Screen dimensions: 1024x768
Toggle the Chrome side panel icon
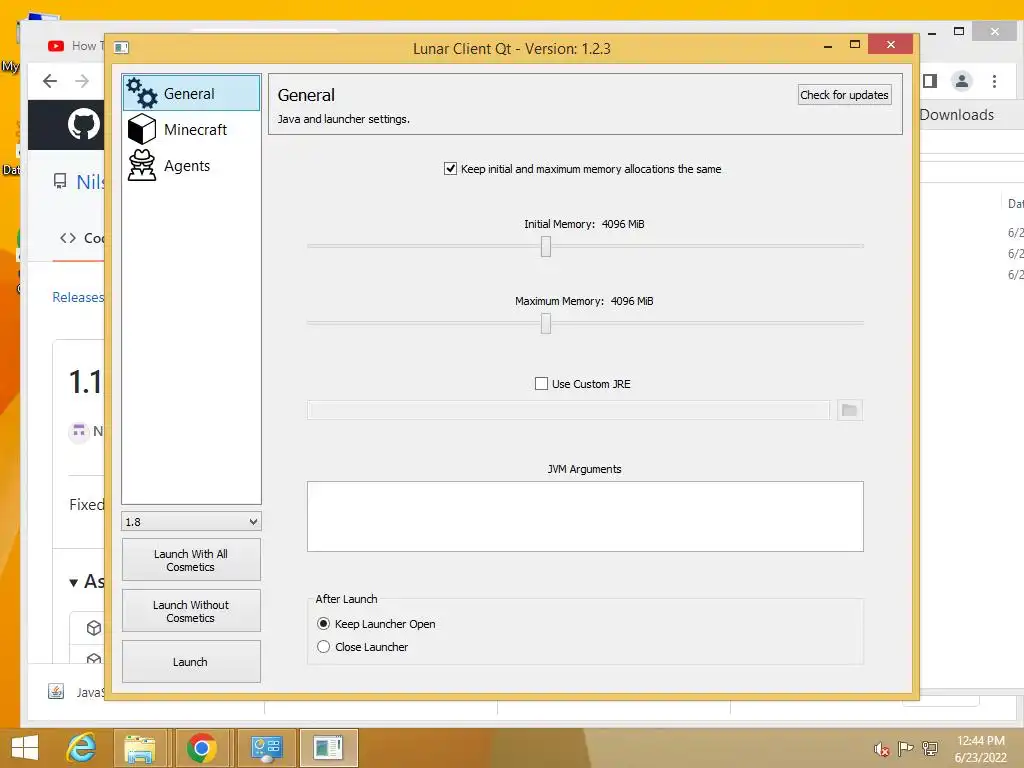(930, 81)
